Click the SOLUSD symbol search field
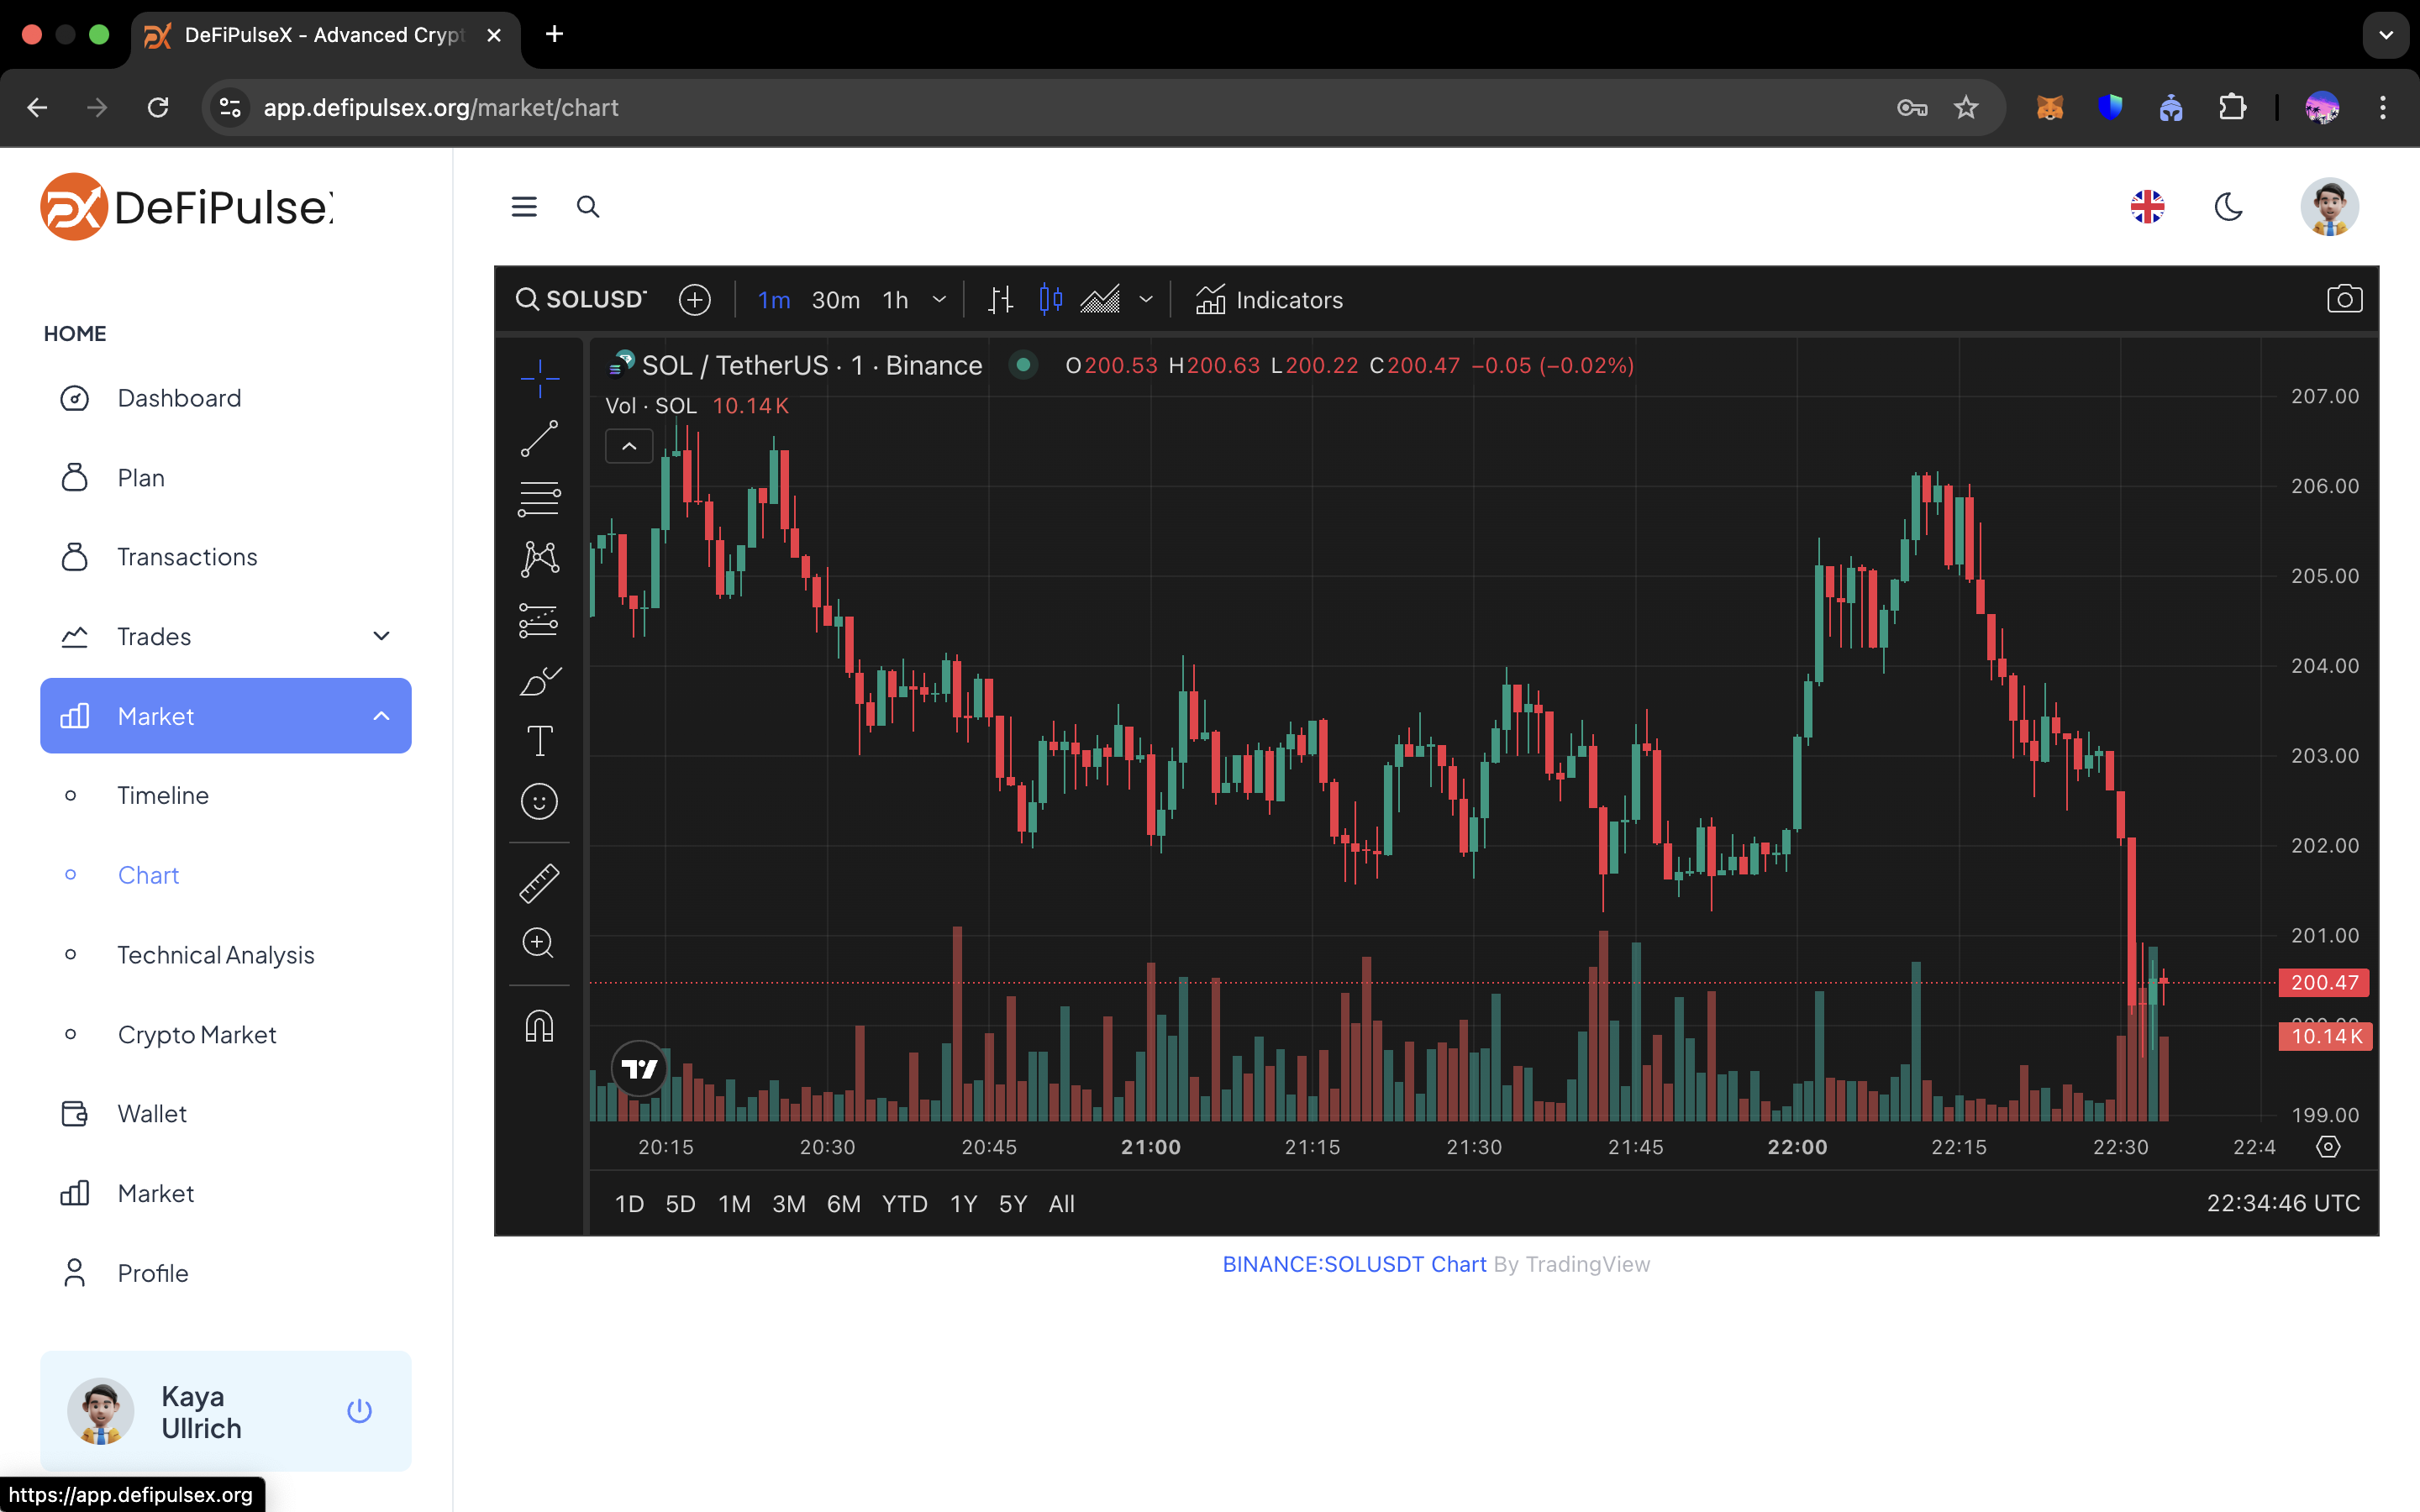Image resolution: width=2420 pixels, height=1512 pixels. click(x=582, y=299)
